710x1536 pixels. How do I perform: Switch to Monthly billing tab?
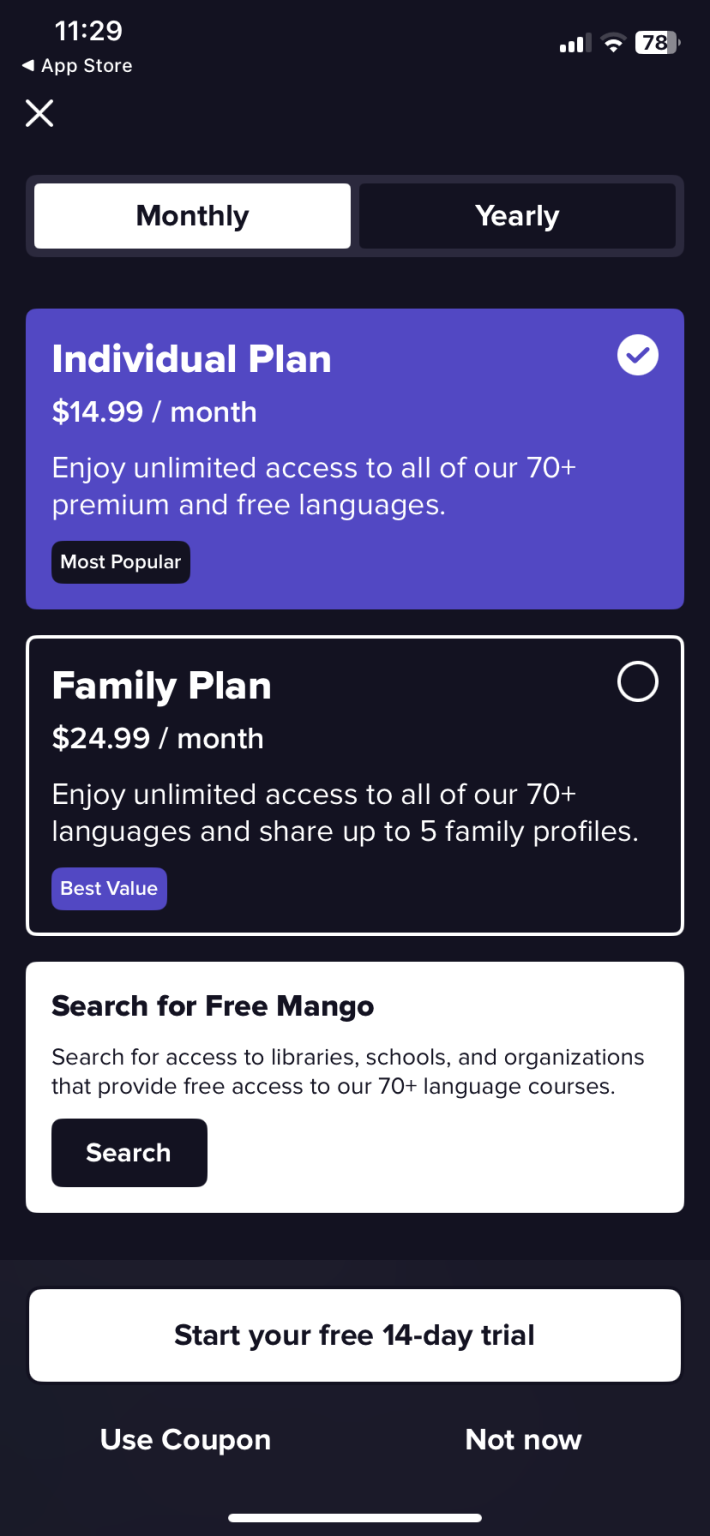pos(193,216)
